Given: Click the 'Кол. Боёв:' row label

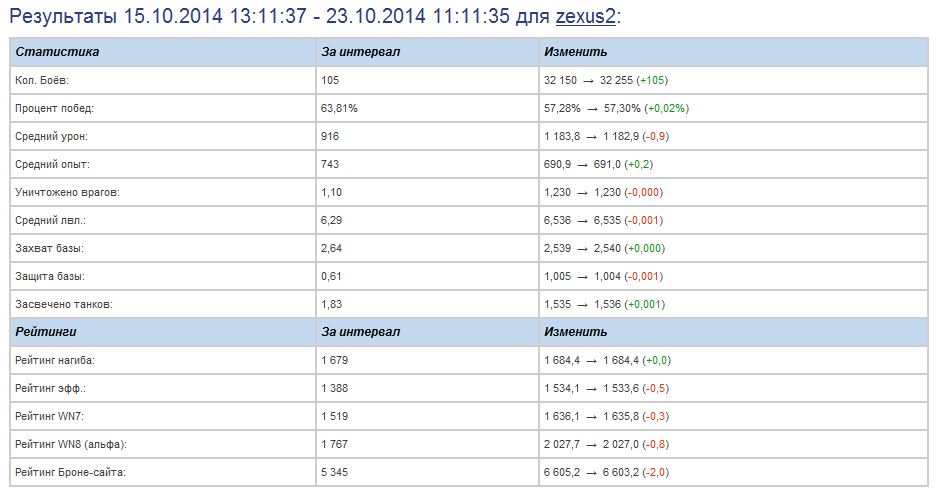Looking at the screenshot, I should click(42, 80).
